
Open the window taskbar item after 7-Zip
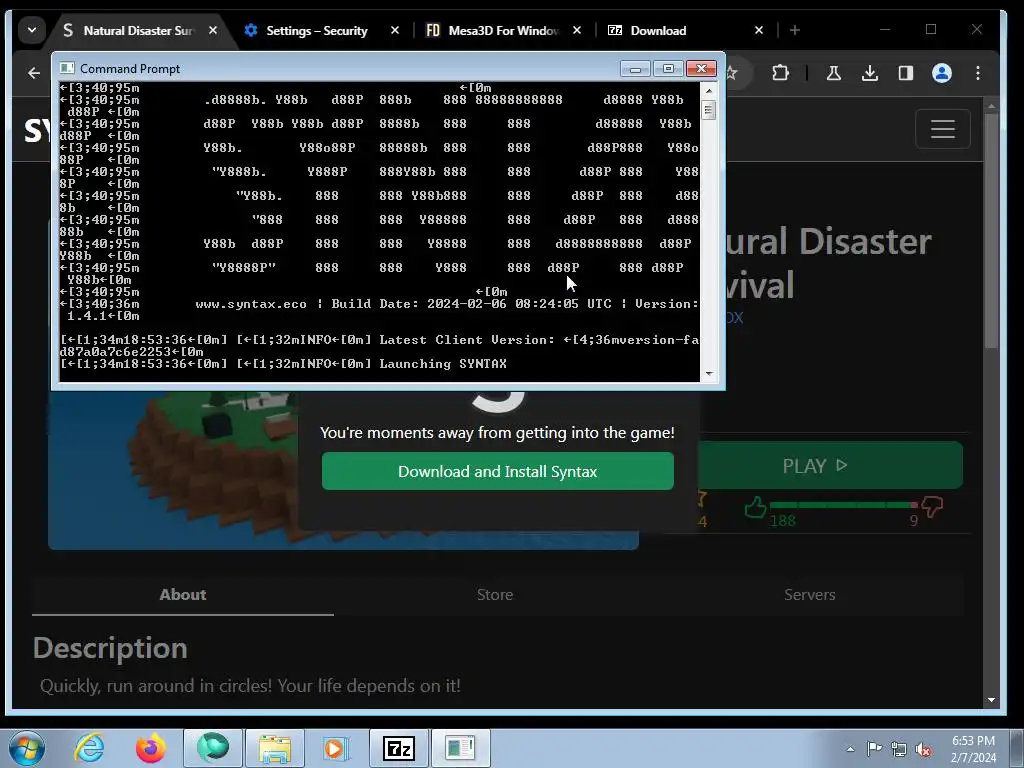pyautogui.click(x=460, y=748)
